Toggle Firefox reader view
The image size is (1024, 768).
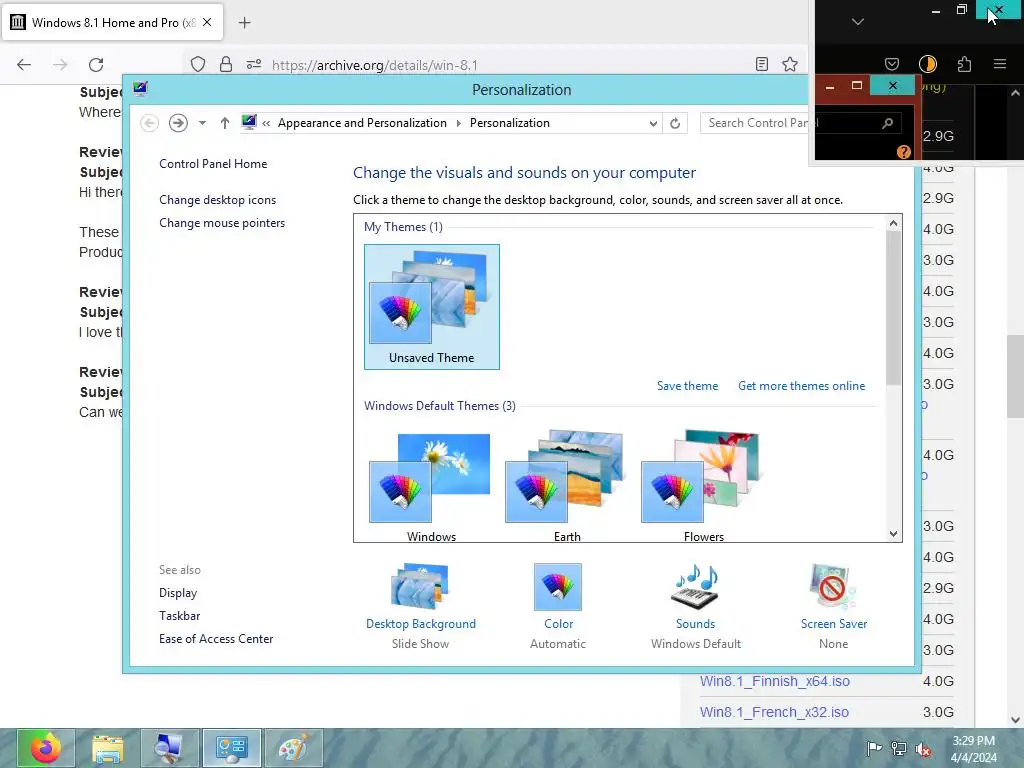pos(761,64)
